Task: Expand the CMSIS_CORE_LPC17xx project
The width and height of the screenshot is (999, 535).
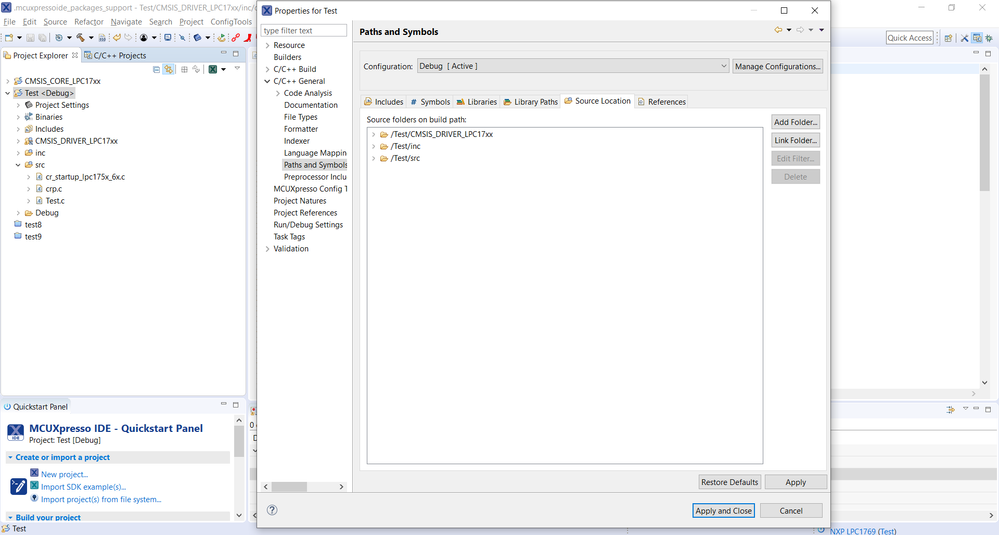Action: point(8,81)
